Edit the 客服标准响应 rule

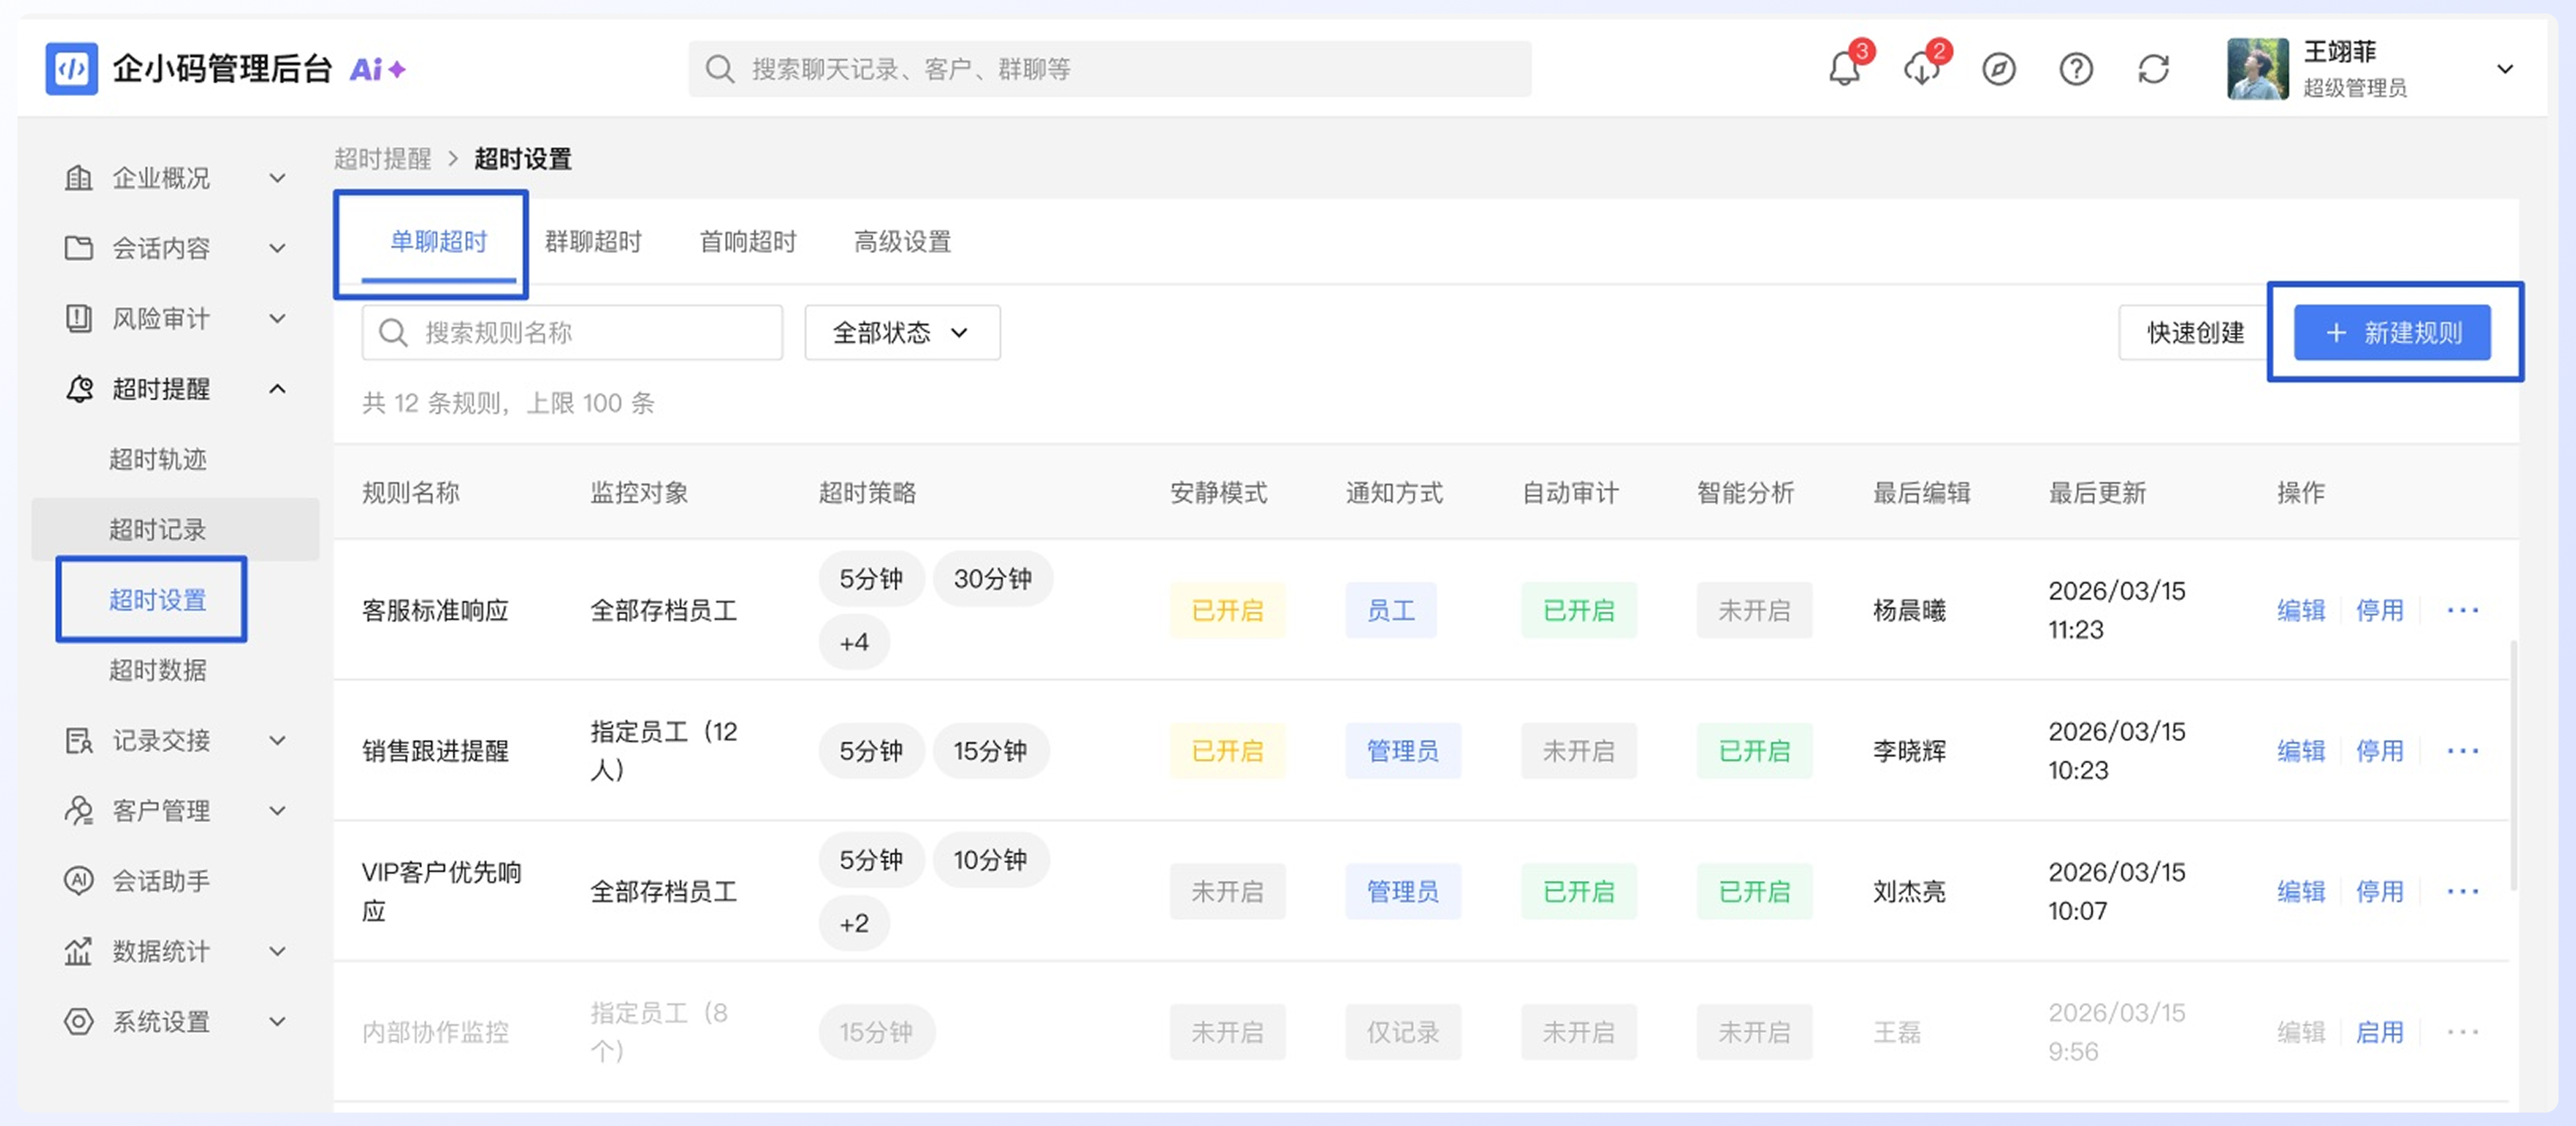[x=2301, y=610]
